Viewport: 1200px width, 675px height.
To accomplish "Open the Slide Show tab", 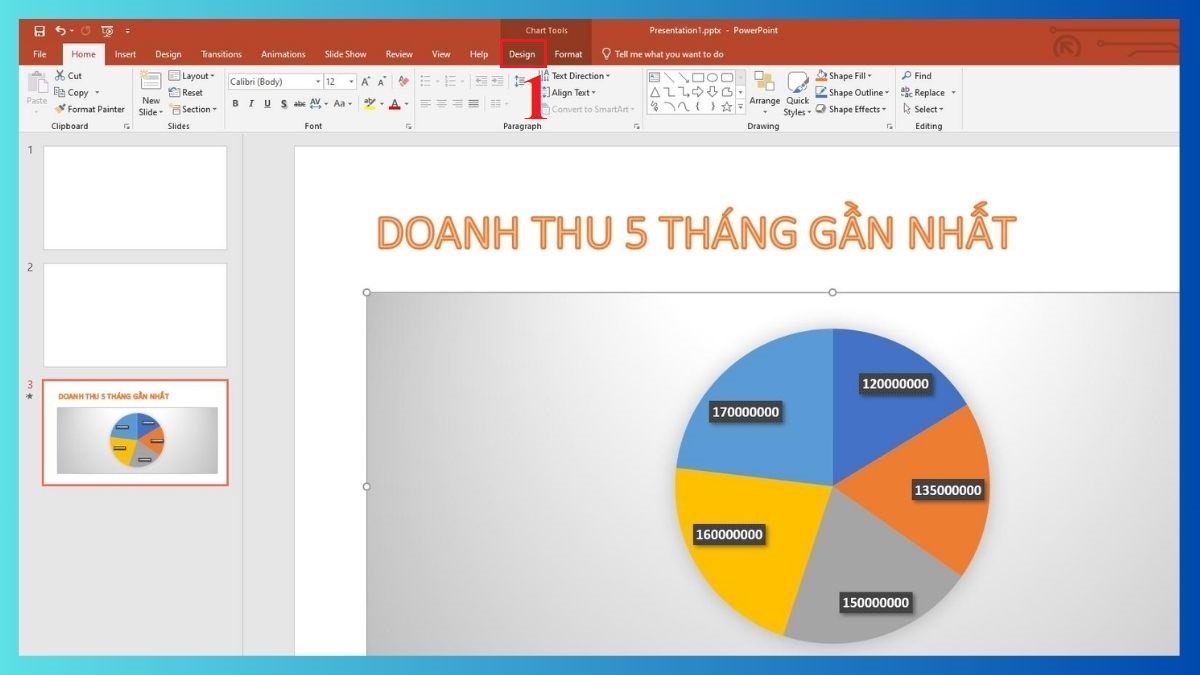I will (x=345, y=54).
